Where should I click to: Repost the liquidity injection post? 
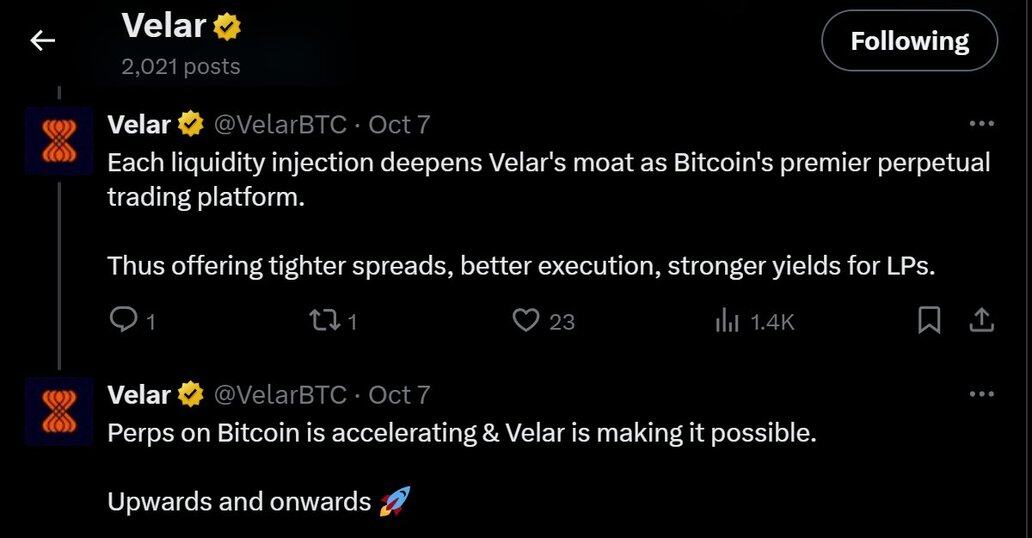coord(324,320)
